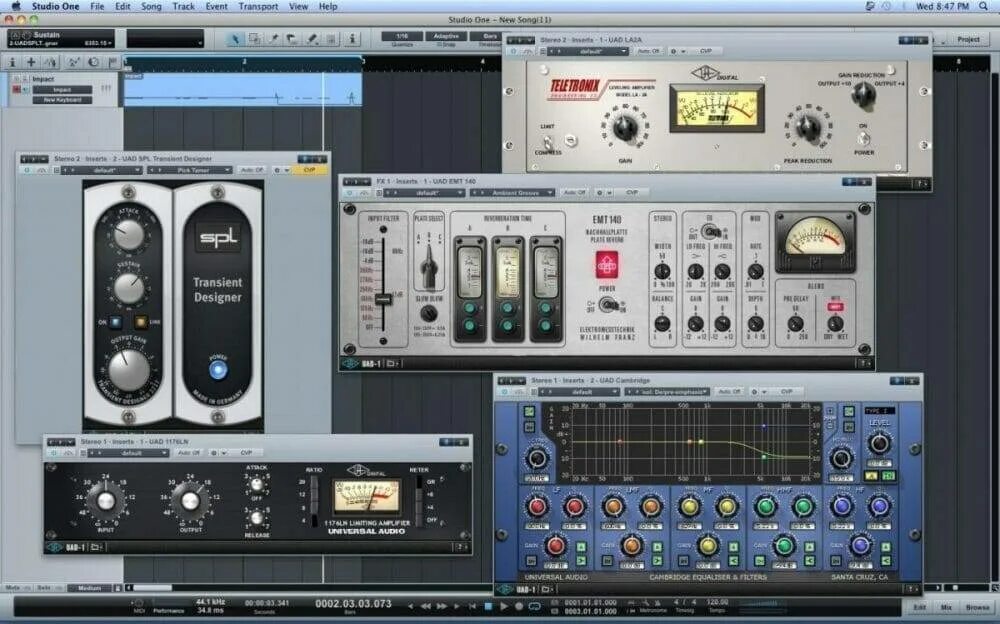The image size is (1000, 624).
Task: Open the Studio One application menu
Action: tap(55, 6)
